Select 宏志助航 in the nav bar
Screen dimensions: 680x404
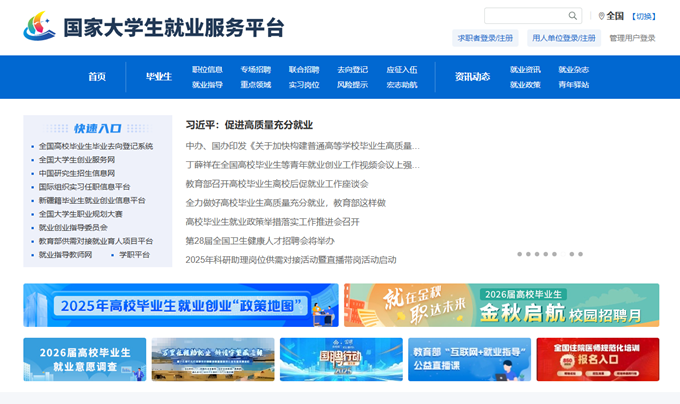(402, 85)
